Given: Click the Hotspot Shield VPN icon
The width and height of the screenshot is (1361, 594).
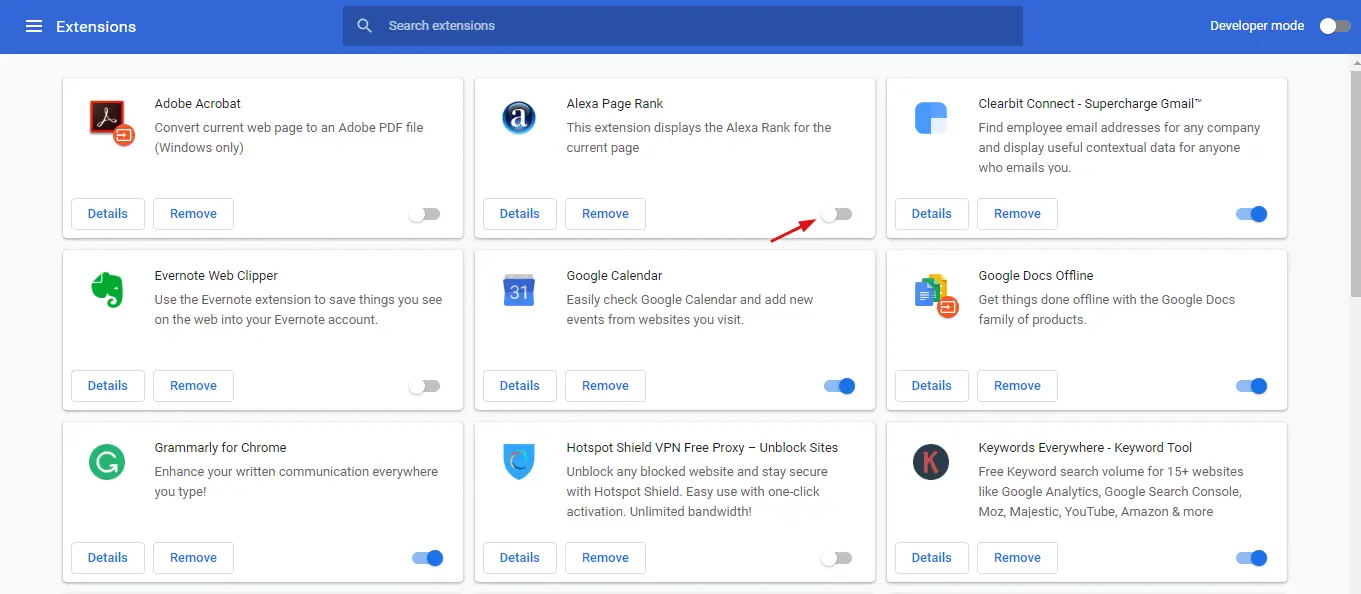Looking at the screenshot, I should 518,462.
